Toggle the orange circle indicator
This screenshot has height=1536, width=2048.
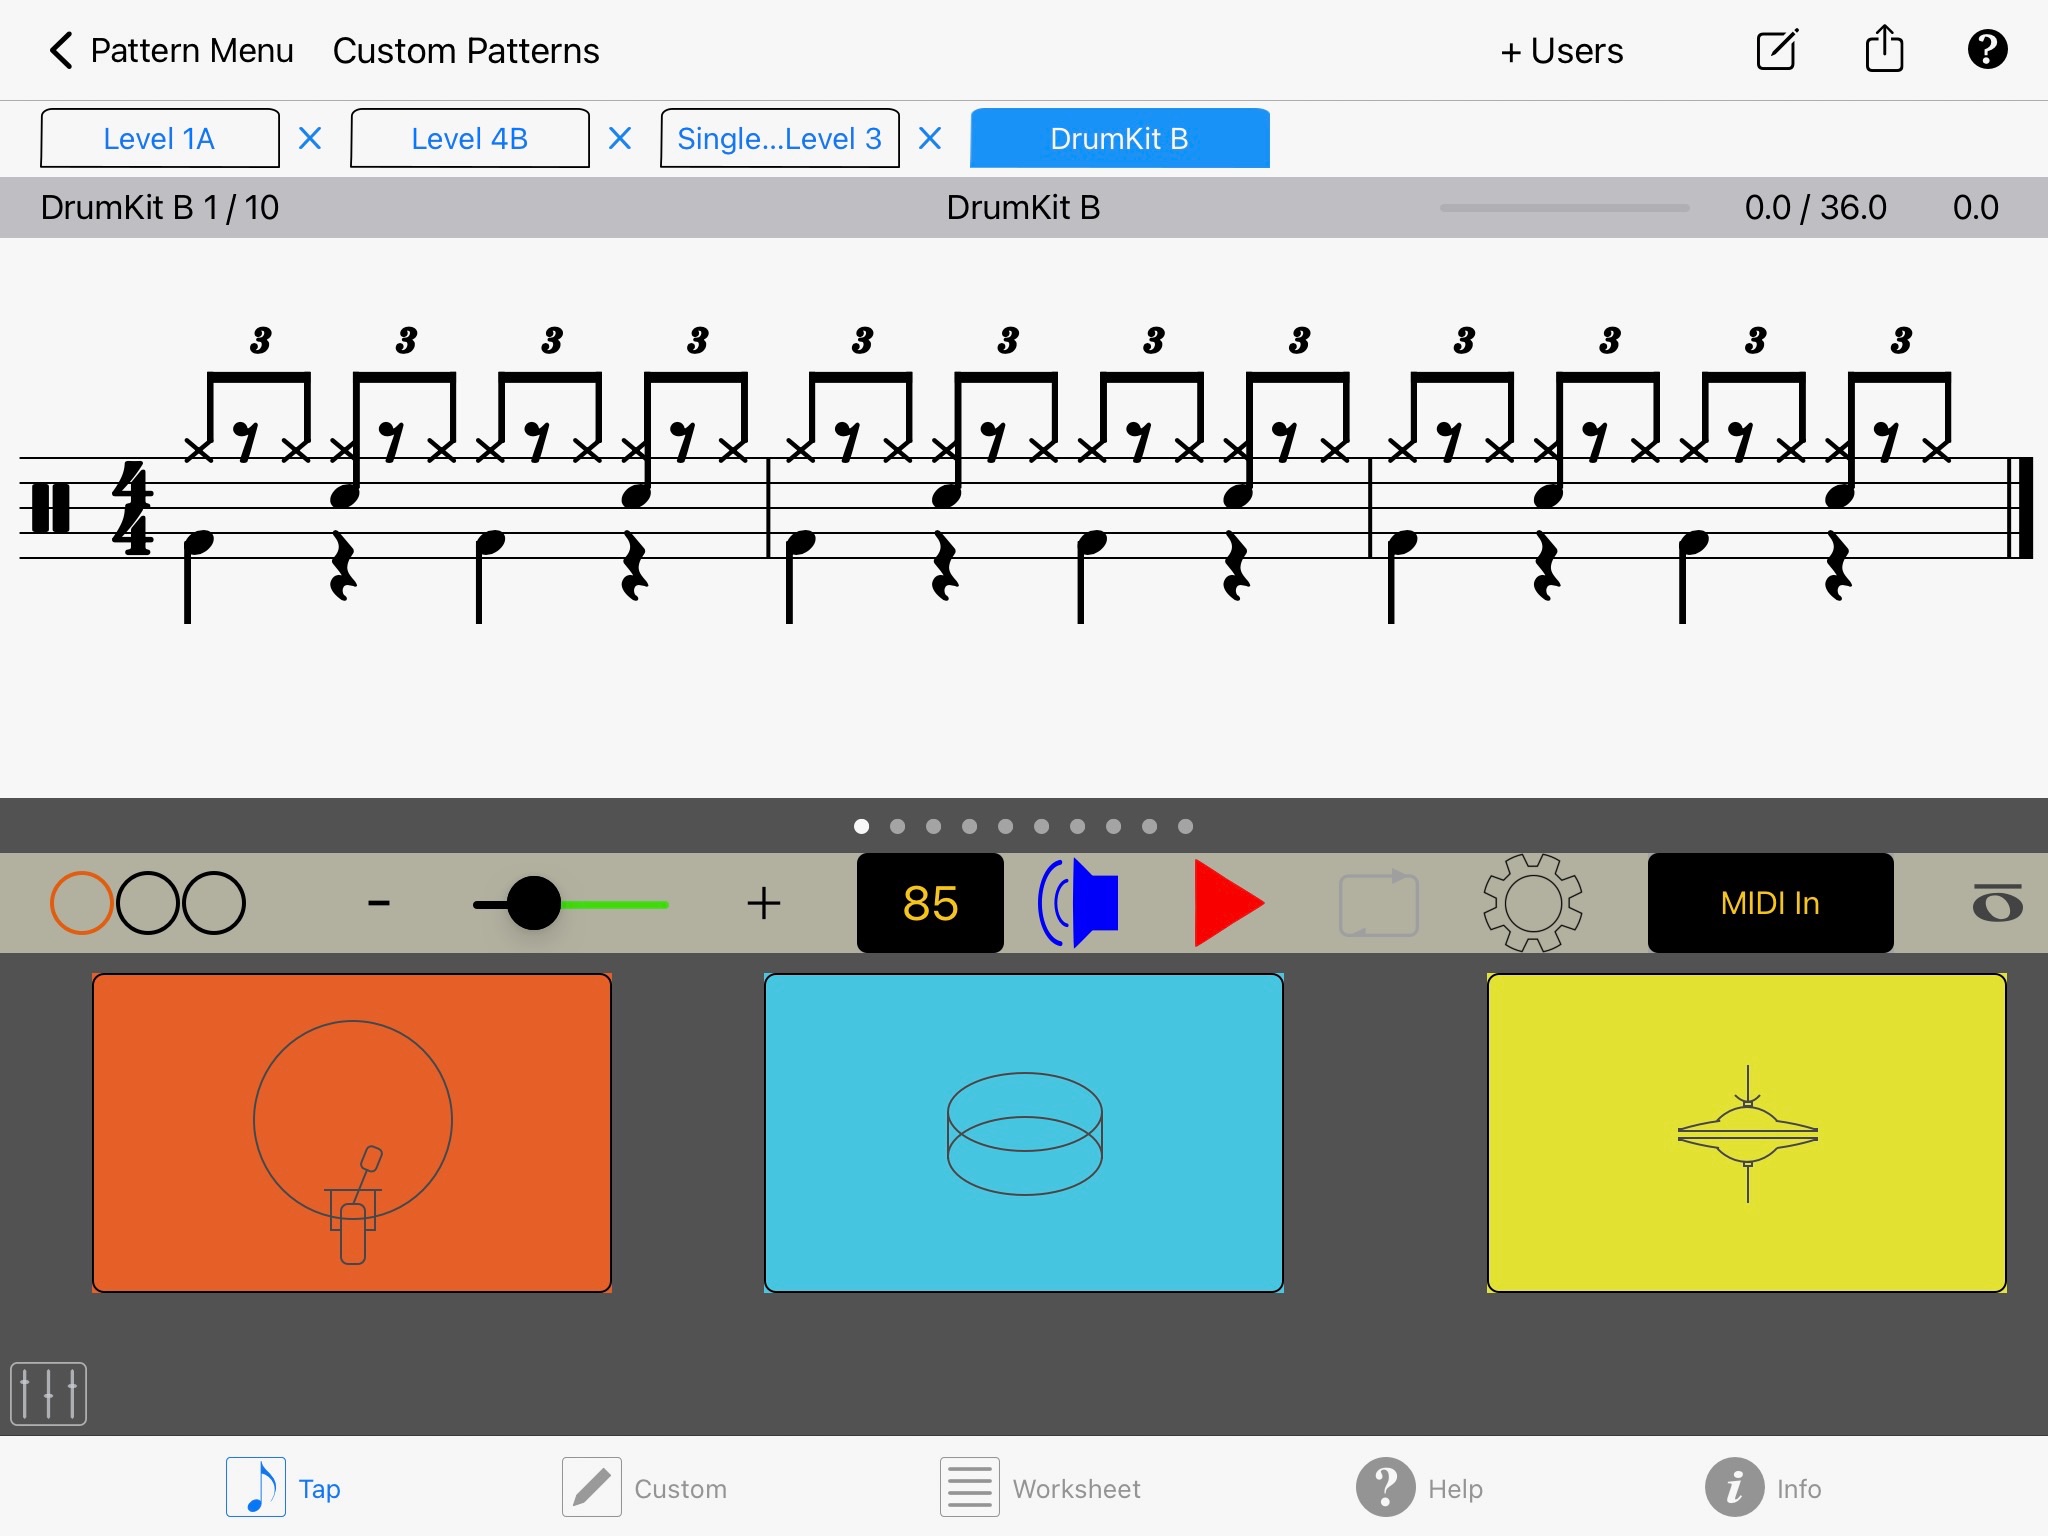pos(89,900)
